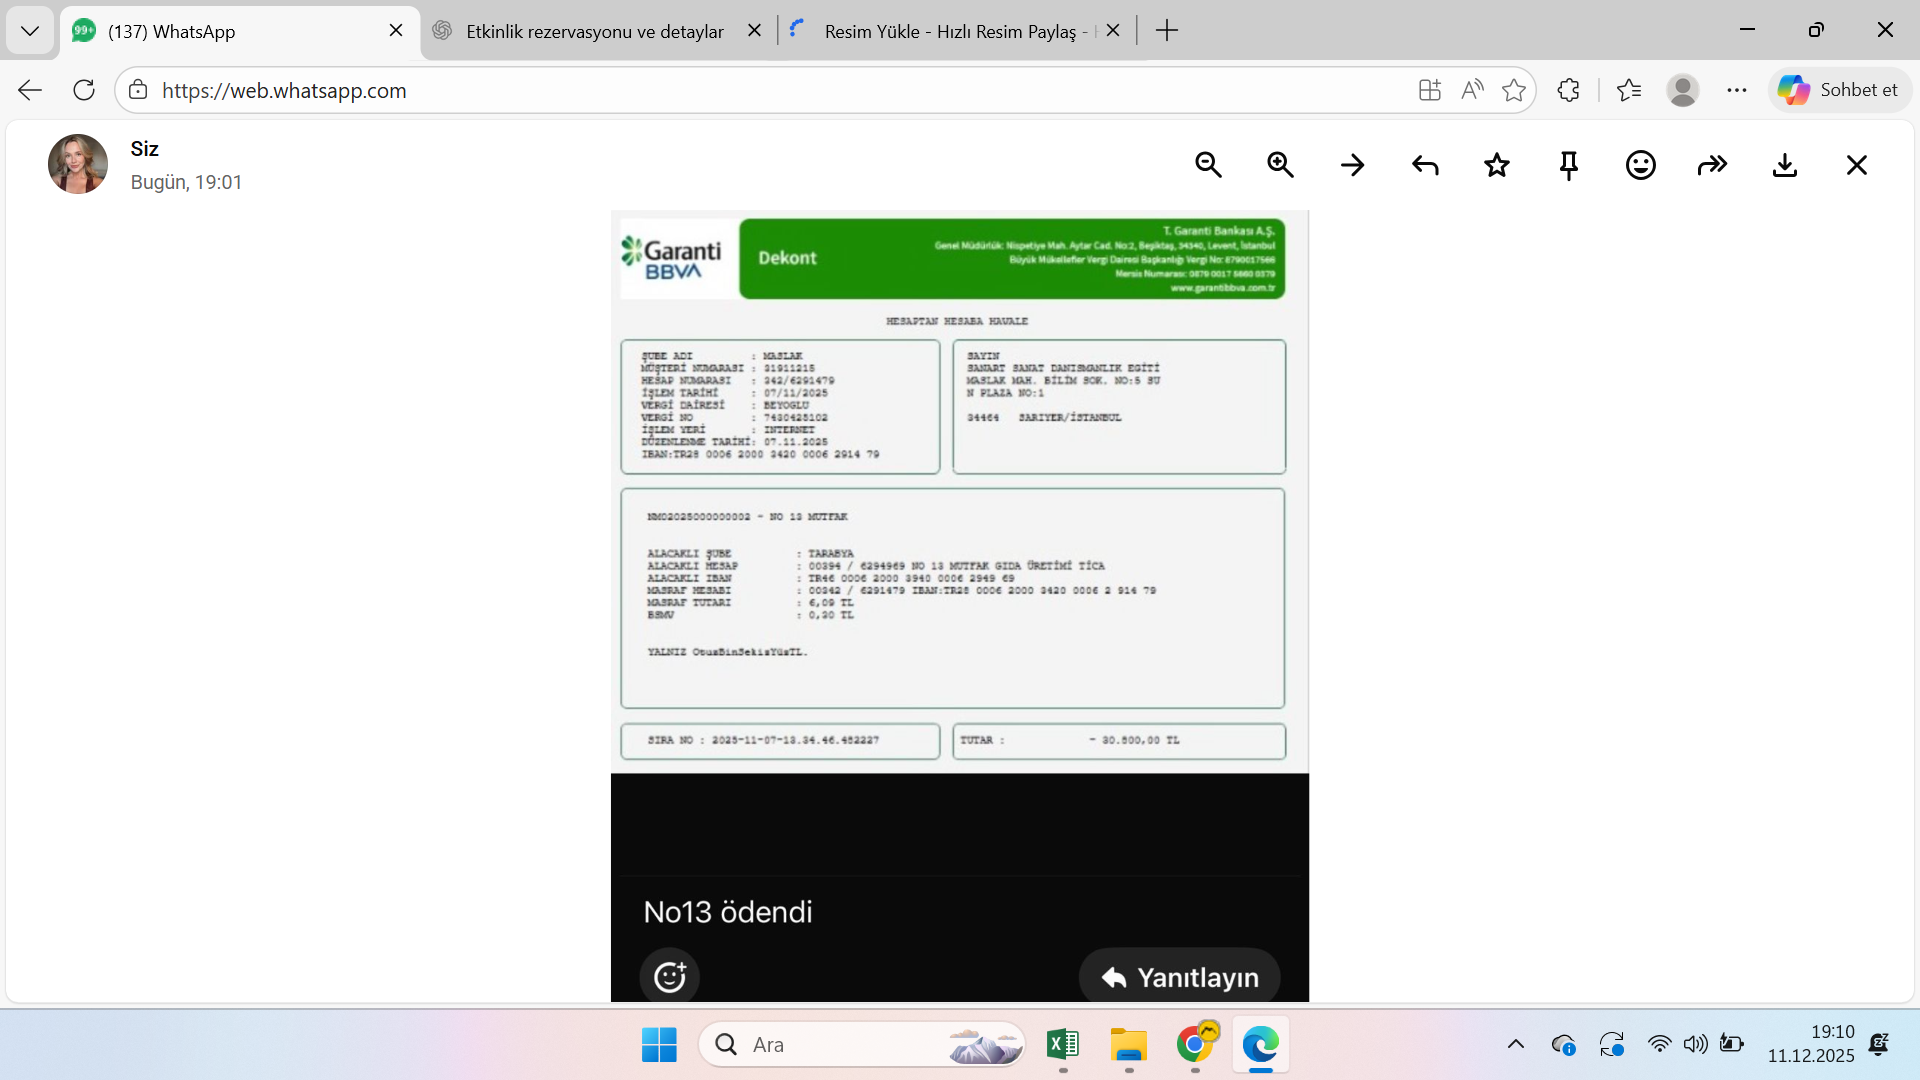Download the receipt image
1920x1080 pixels.
(1785, 165)
